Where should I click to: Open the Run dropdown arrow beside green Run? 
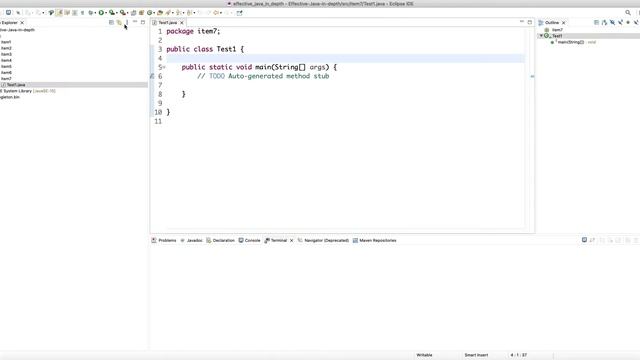(106, 13)
